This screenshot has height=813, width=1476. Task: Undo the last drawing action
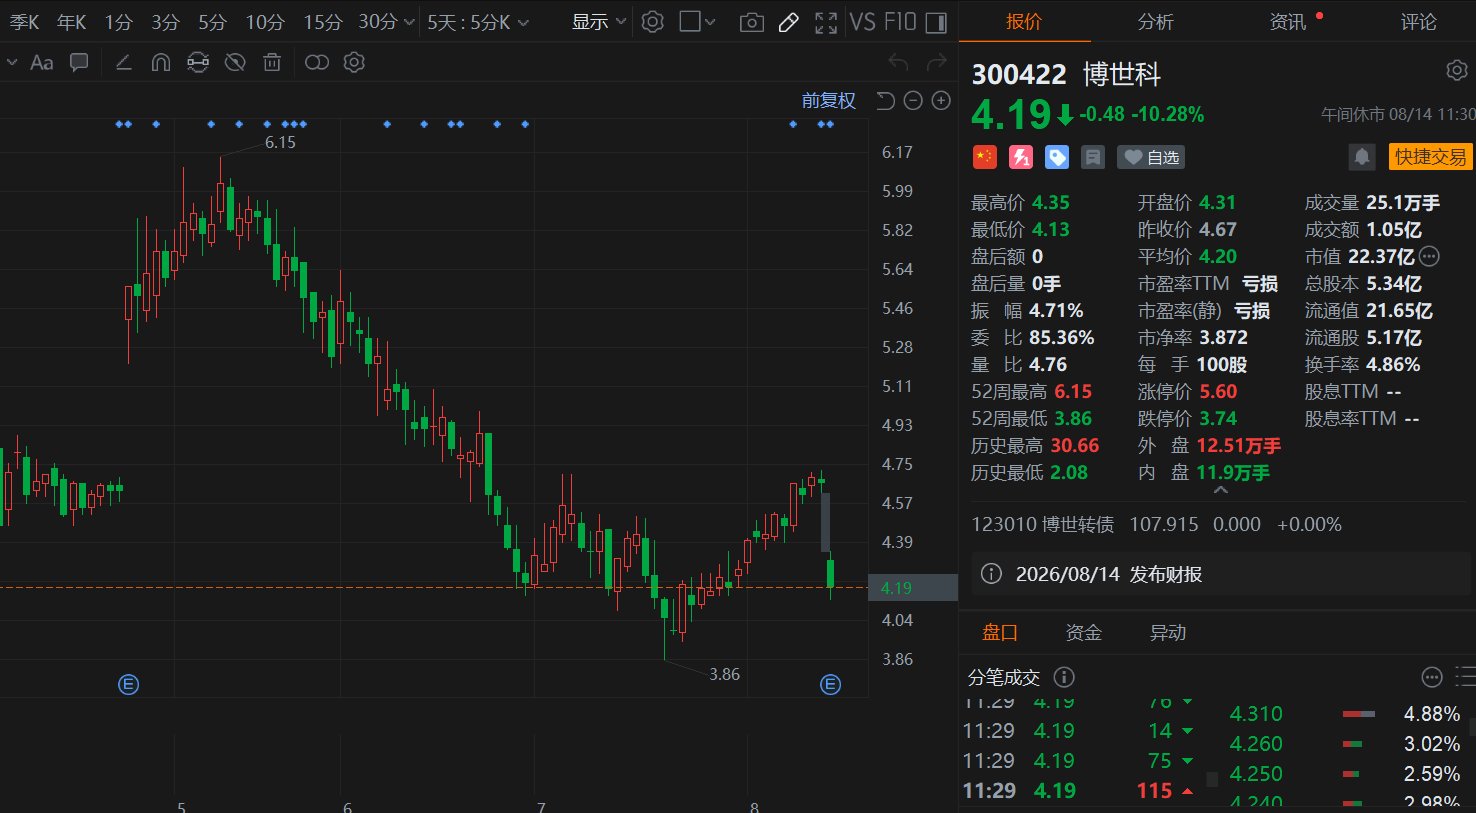898,63
